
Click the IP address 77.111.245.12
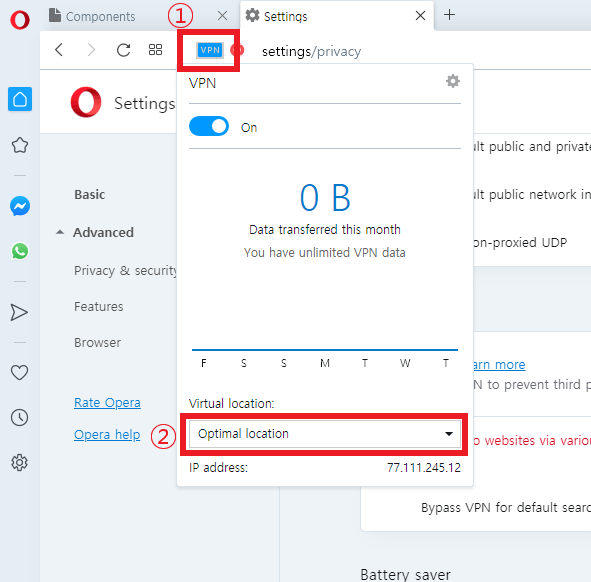click(x=424, y=468)
